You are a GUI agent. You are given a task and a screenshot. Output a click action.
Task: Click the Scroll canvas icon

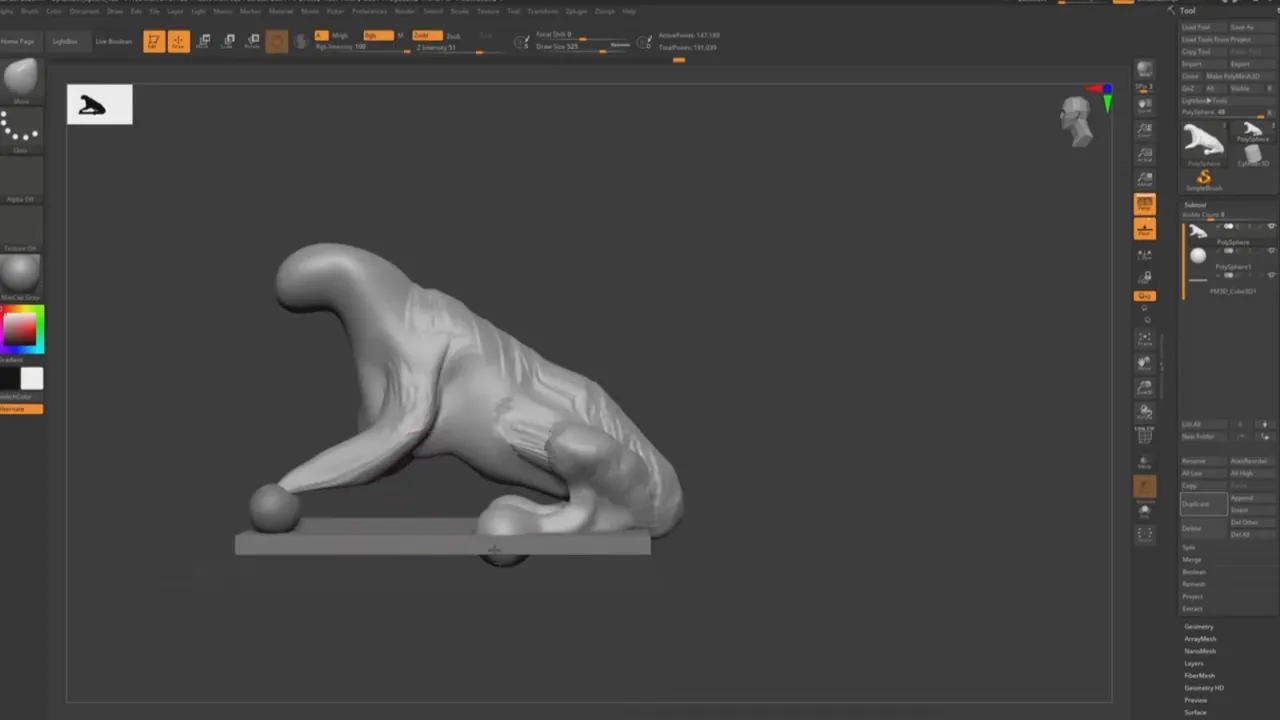(x=1145, y=105)
